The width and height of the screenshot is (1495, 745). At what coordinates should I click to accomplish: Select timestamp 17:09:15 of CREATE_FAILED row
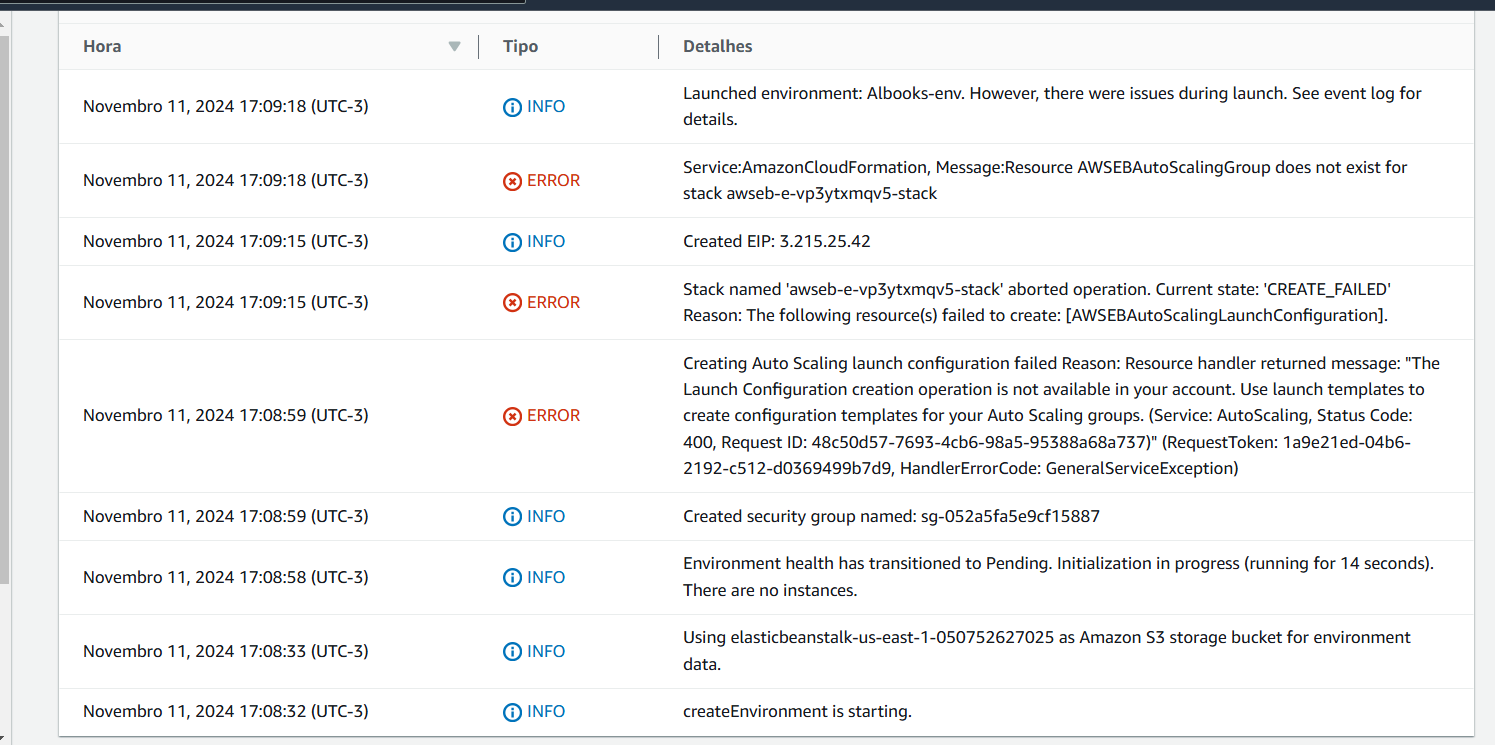pos(225,302)
